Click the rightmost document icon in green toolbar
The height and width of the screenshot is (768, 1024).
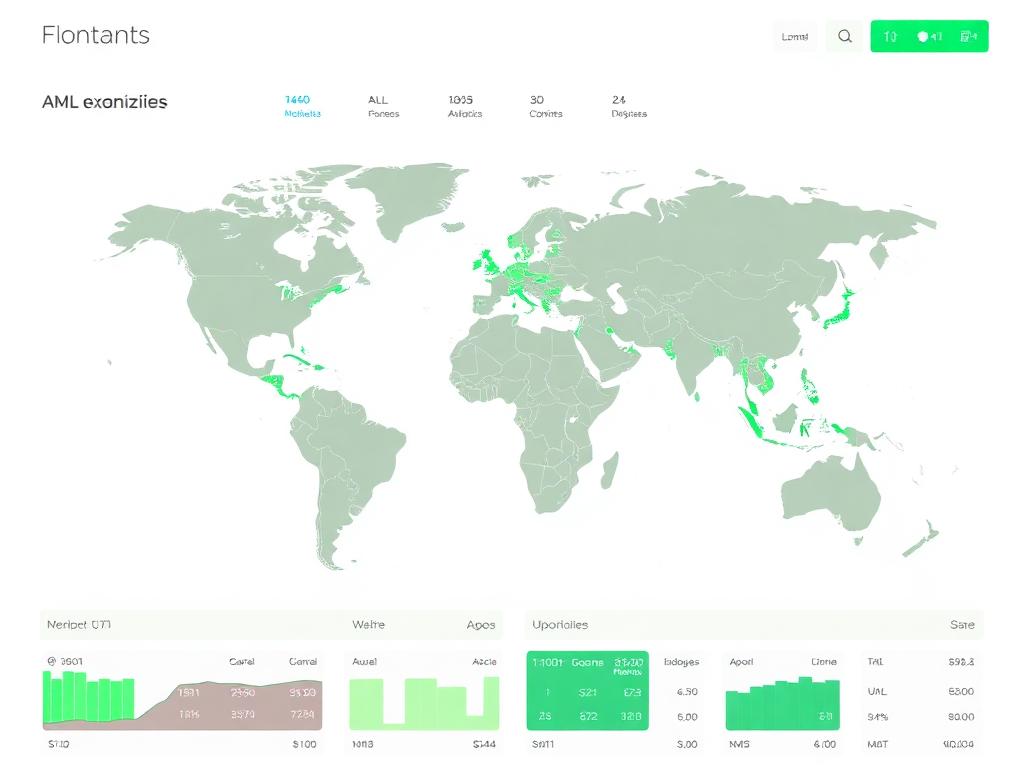tap(967, 37)
